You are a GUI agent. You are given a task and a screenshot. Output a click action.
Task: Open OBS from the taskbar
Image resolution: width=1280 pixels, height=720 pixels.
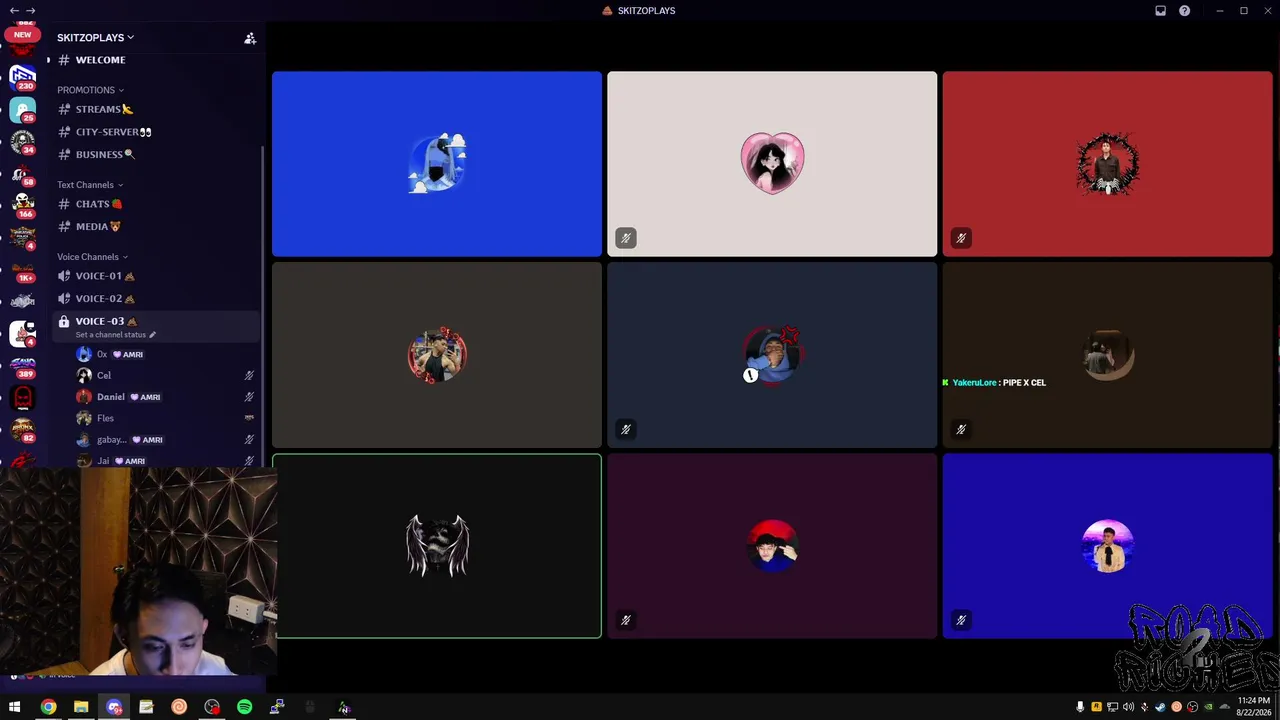[212, 707]
